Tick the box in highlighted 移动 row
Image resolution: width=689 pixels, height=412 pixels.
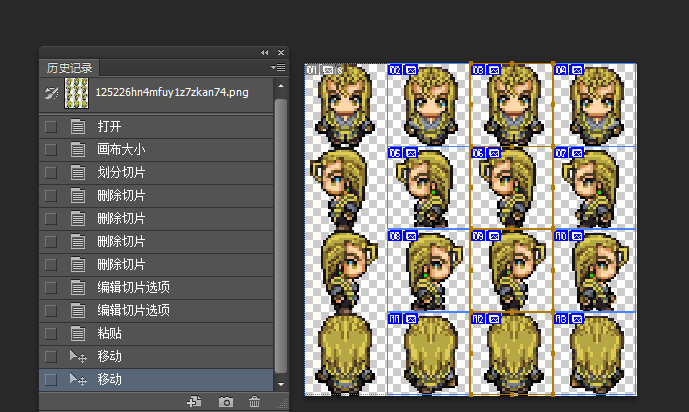point(51,380)
